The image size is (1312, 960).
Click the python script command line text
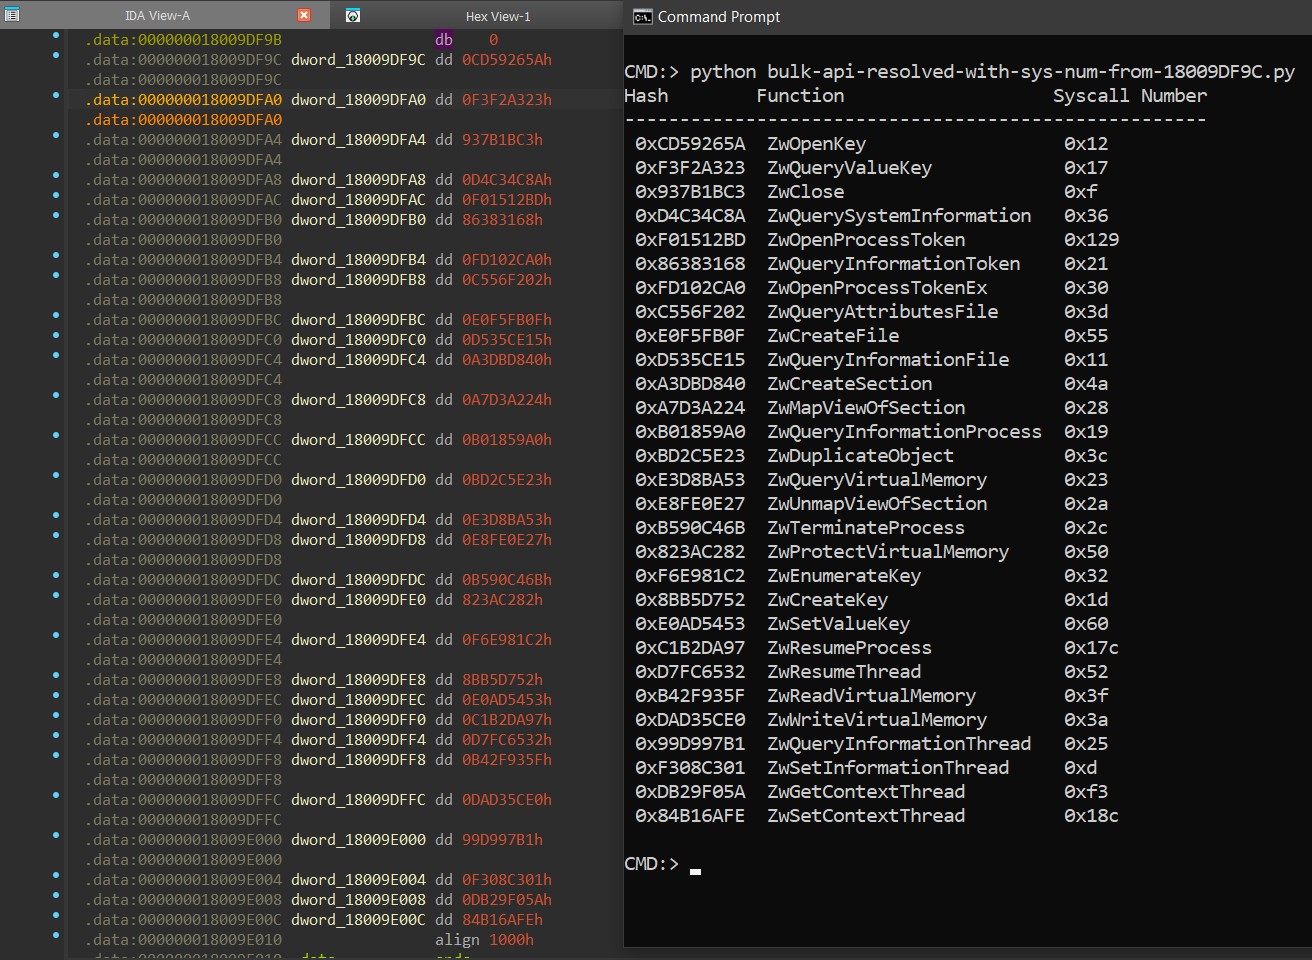click(x=992, y=72)
